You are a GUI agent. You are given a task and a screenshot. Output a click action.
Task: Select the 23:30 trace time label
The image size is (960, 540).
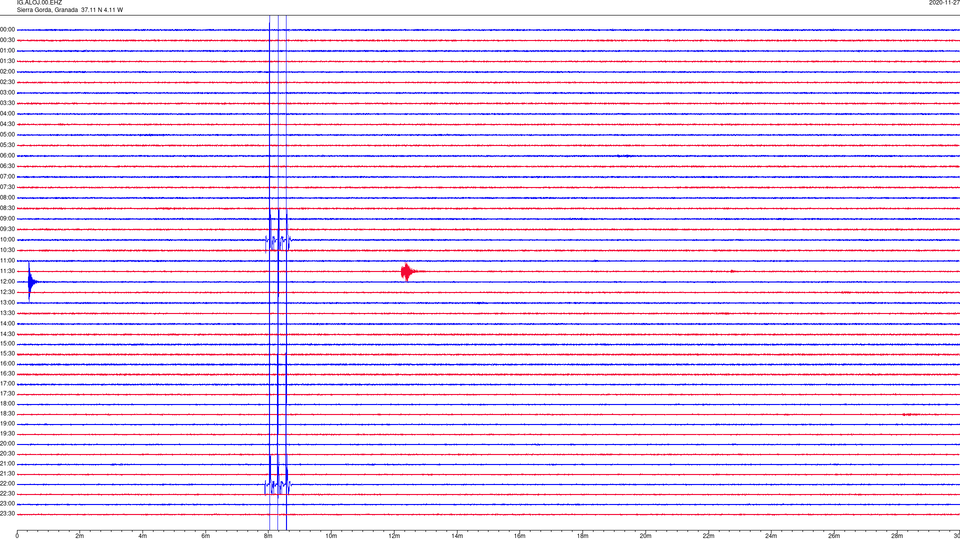7,514
